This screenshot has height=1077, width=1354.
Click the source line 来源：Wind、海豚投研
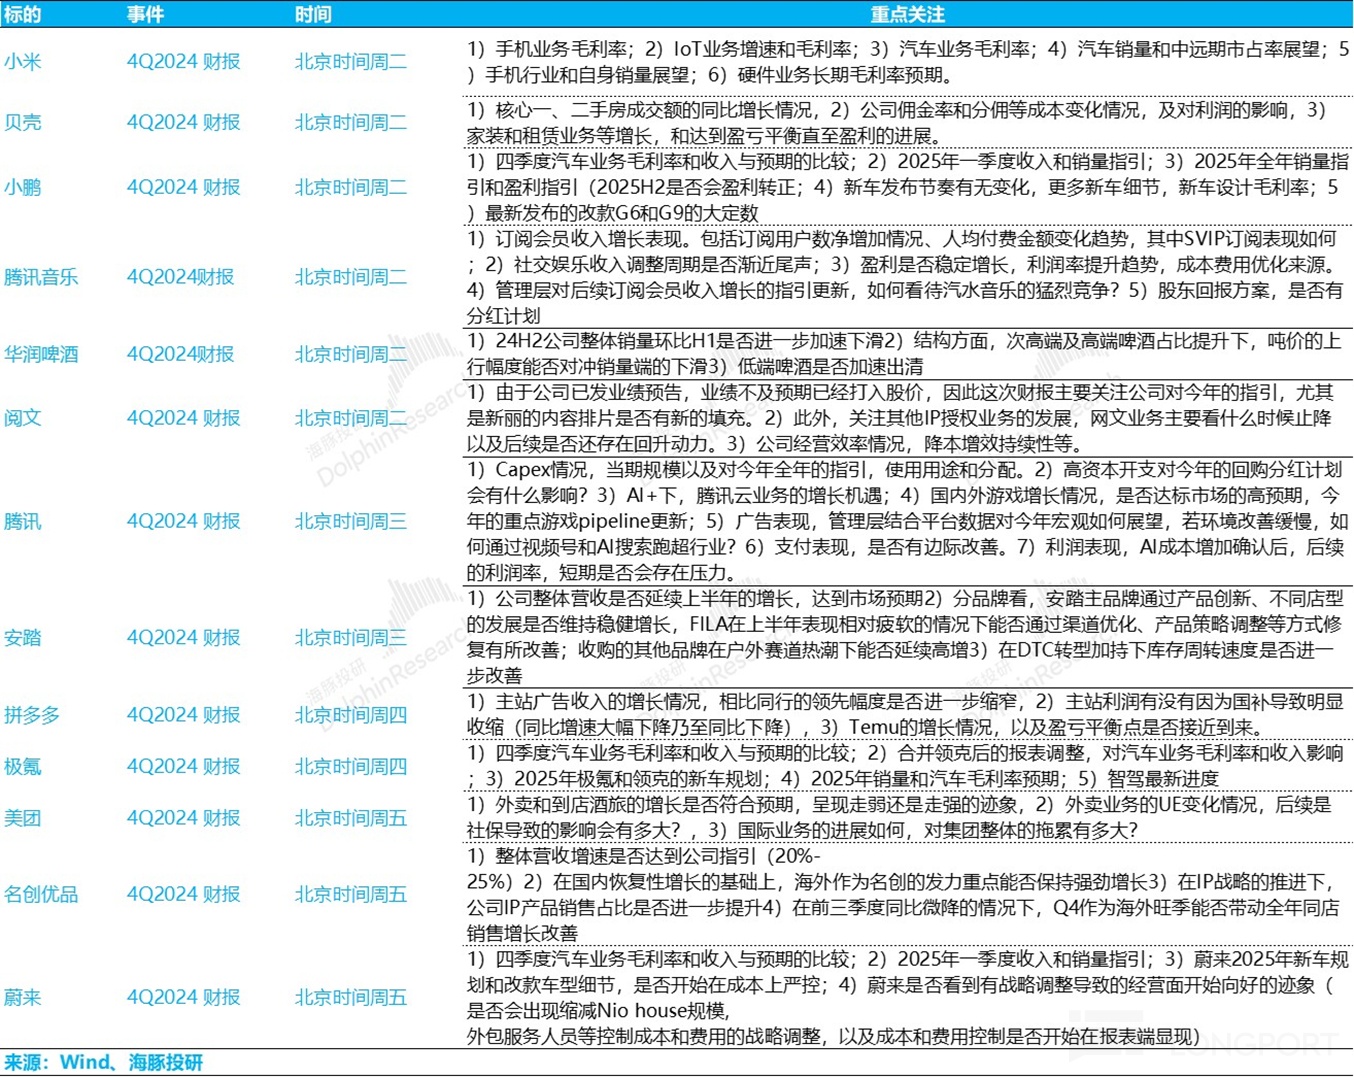(x=103, y=1062)
